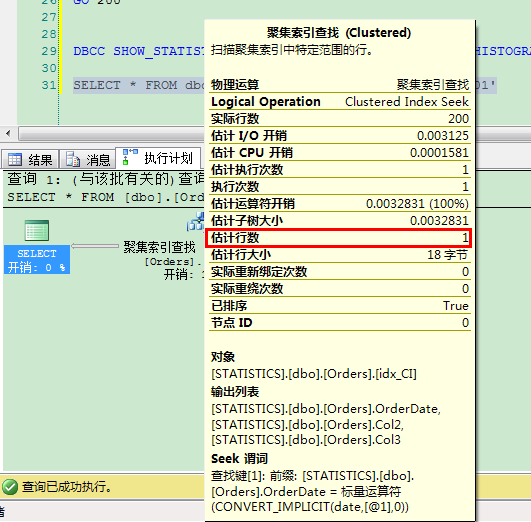The height and width of the screenshot is (522, 531).
Task: Click the execution plan diagram icon
Action: (130, 157)
